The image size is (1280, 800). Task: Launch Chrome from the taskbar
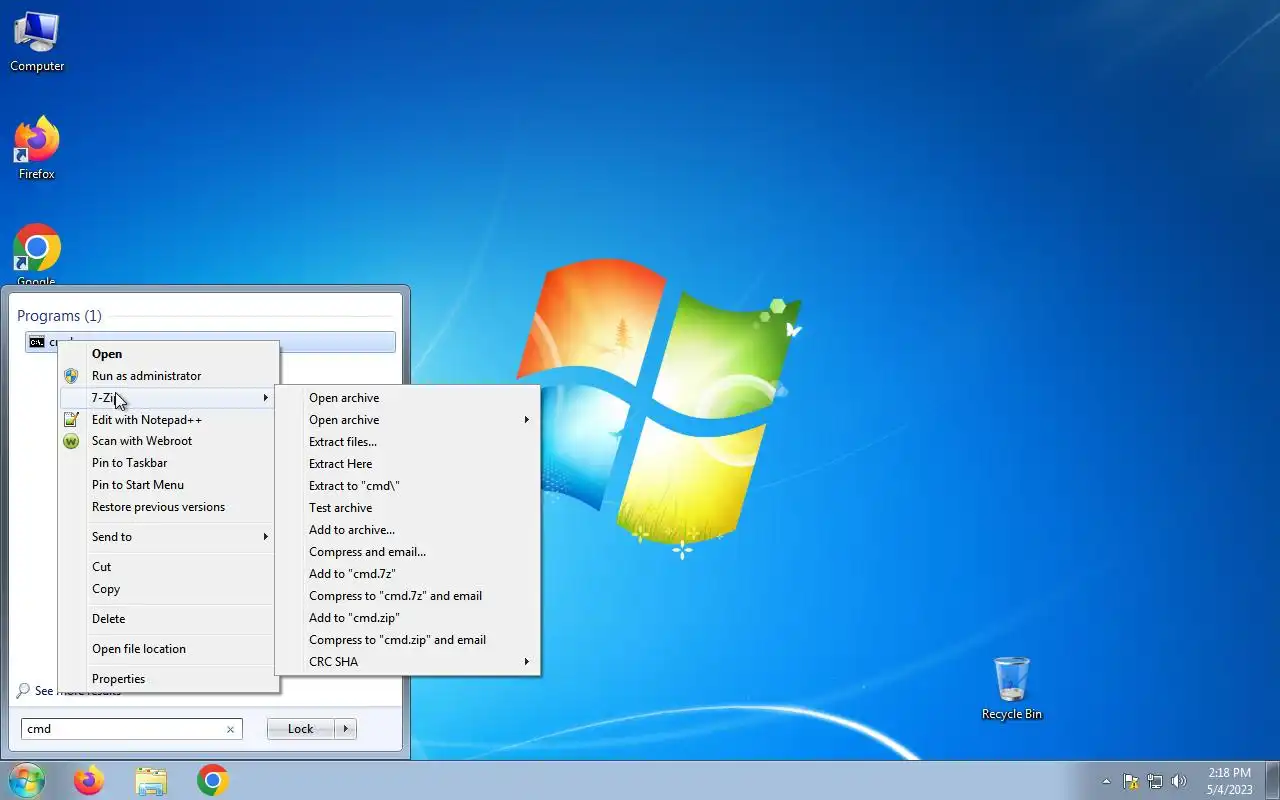pos(213,780)
